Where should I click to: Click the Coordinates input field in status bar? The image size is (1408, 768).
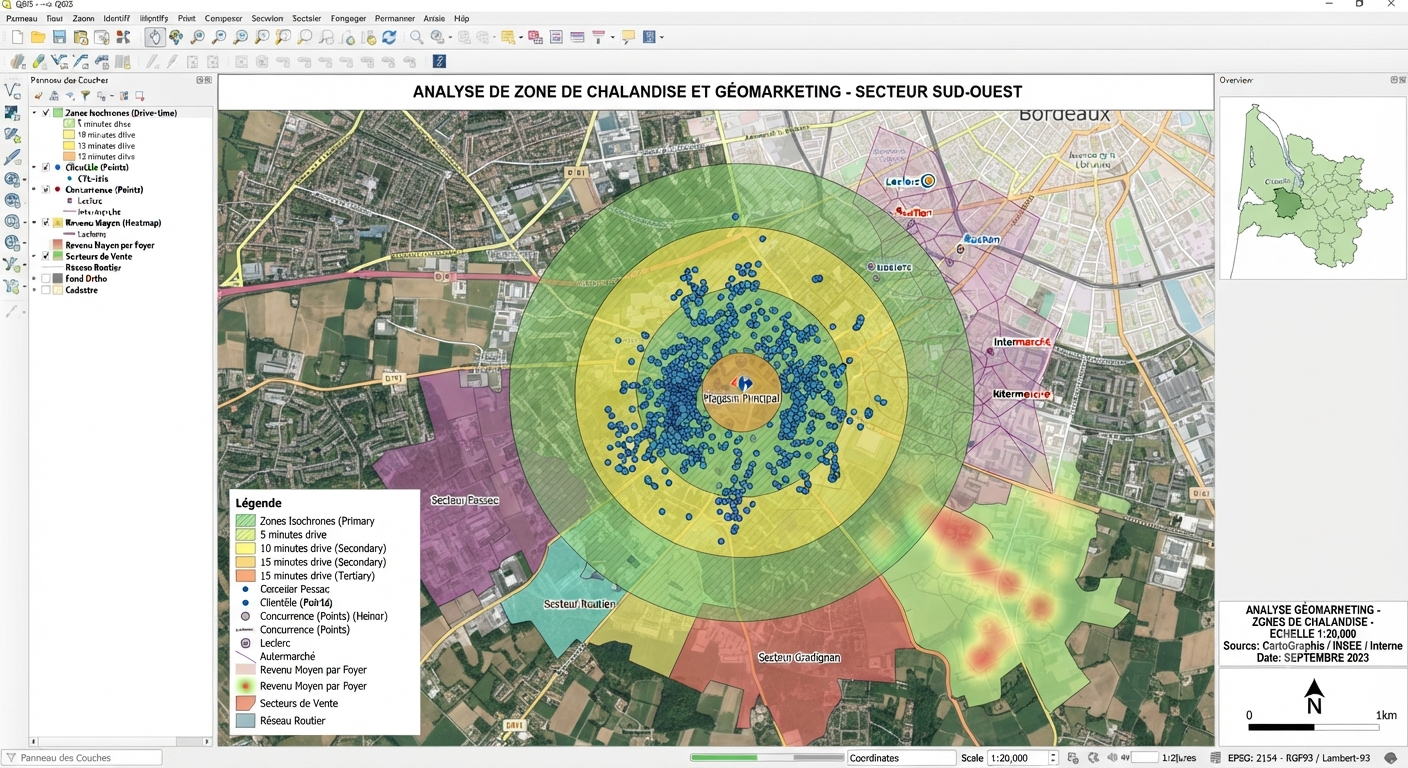[900, 758]
